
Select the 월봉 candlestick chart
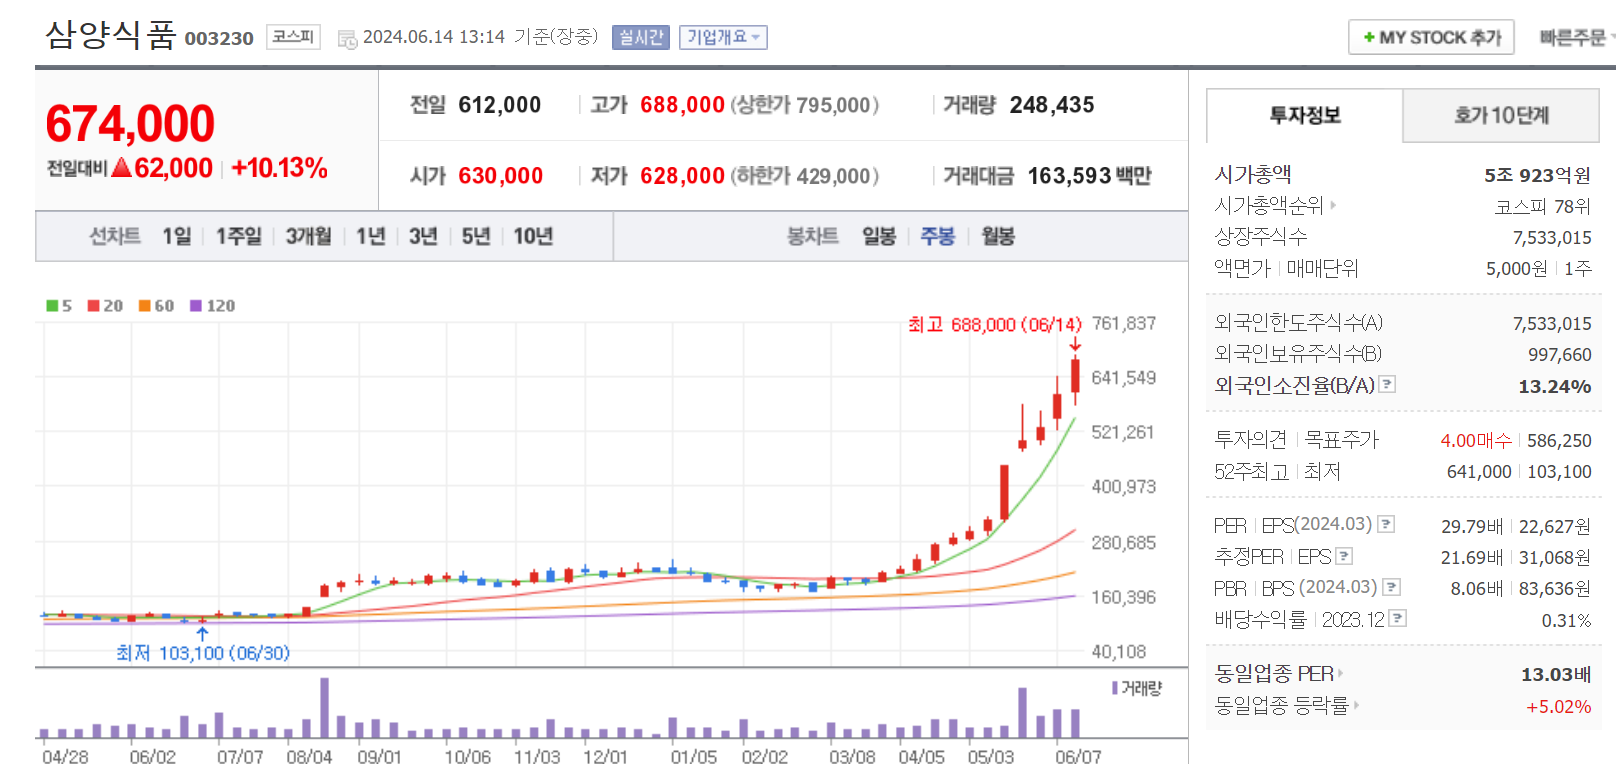pyautogui.click(x=998, y=236)
